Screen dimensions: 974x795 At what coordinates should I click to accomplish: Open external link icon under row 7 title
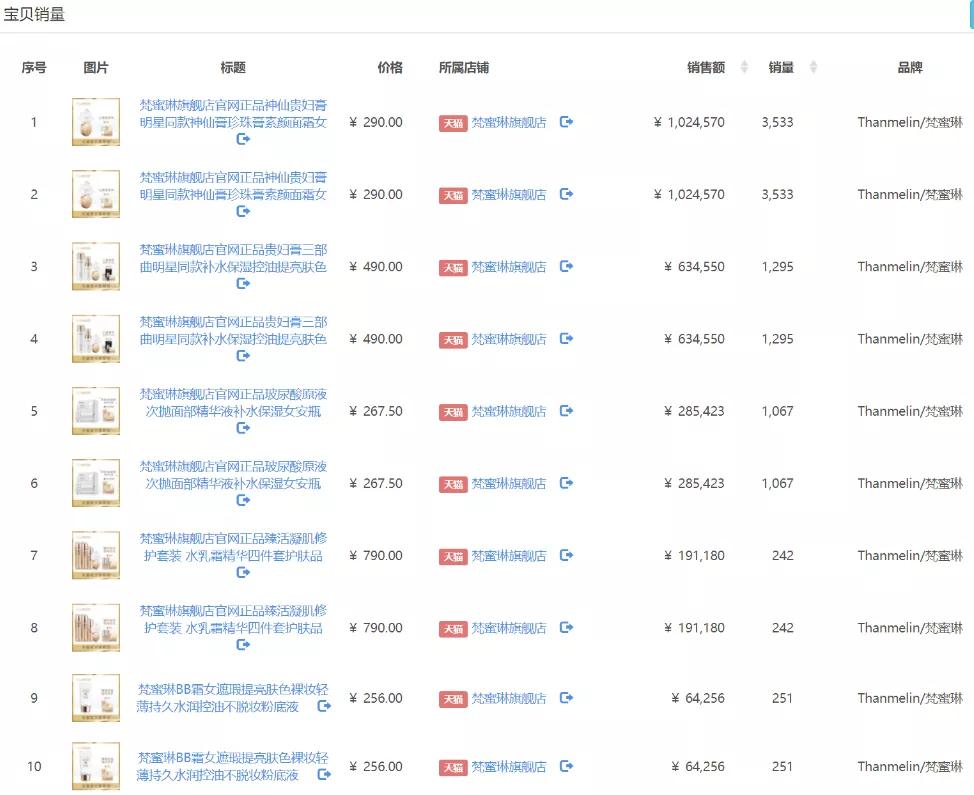pos(243,572)
